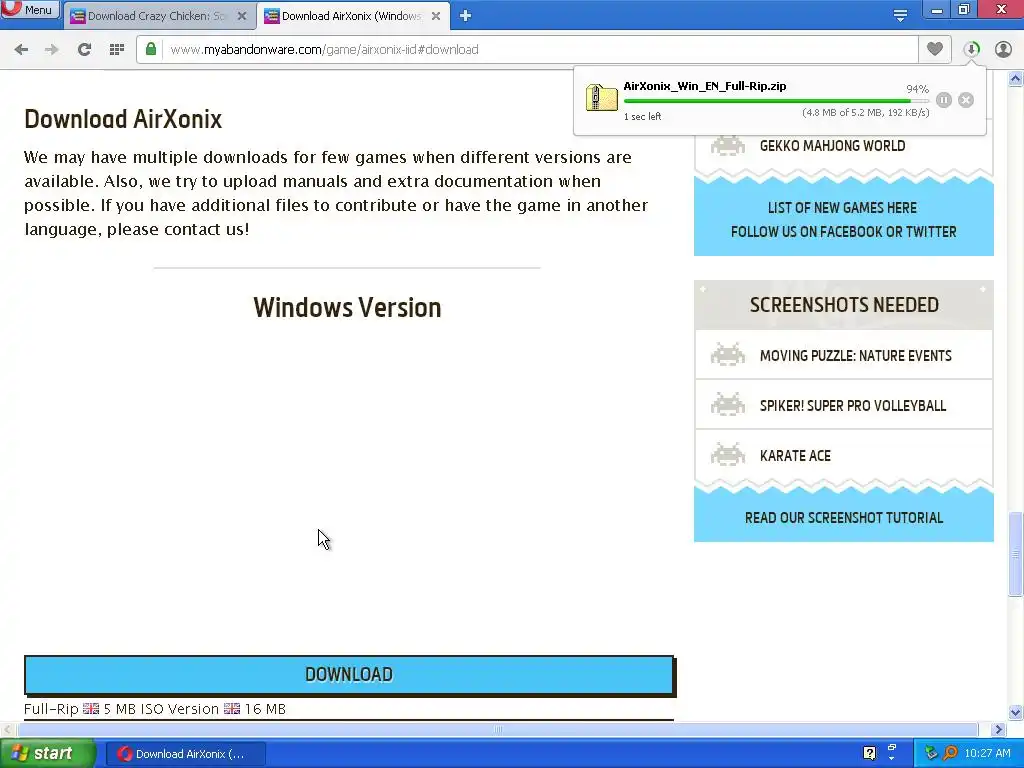1024x768 pixels.
Task: Click the invader icon beside Moving Puzzle
Action: pyautogui.click(x=728, y=355)
